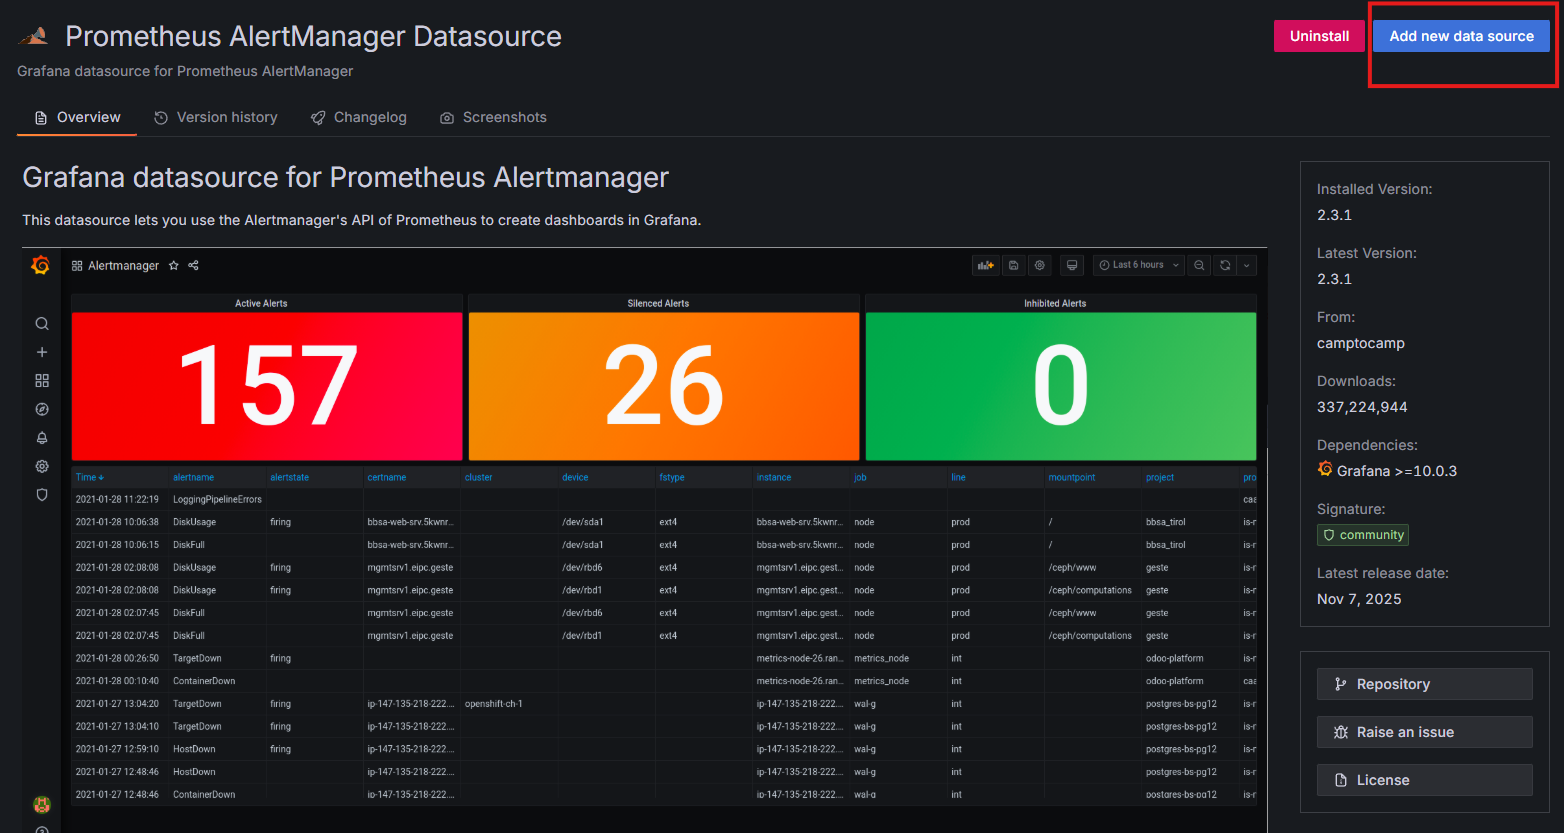Click the red Active Alerts 157 panel
This screenshot has width=1564, height=833.
point(267,386)
